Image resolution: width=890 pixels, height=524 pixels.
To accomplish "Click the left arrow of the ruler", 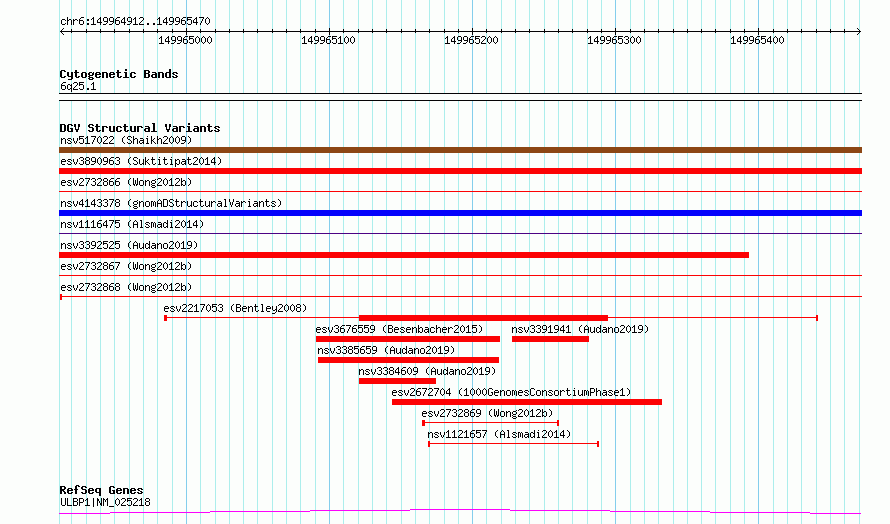I will (62, 31).
